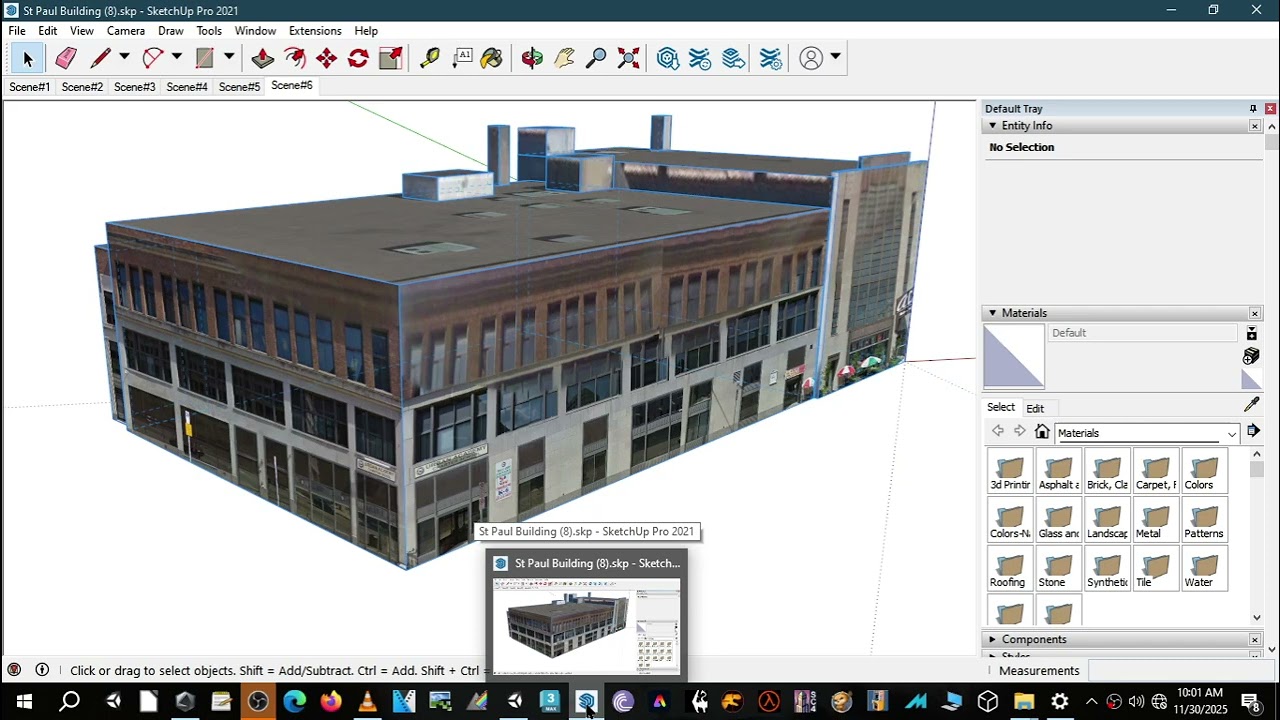Open the Rectangle tool dropdown arrow
Screen dimensions: 1280x720
pos(228,57)
